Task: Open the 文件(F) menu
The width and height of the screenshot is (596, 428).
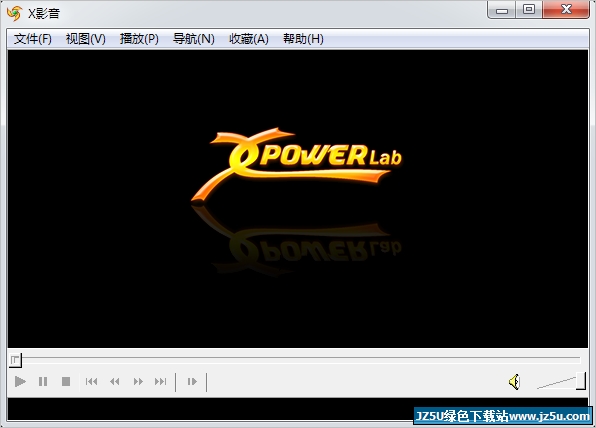Action: 33,39
